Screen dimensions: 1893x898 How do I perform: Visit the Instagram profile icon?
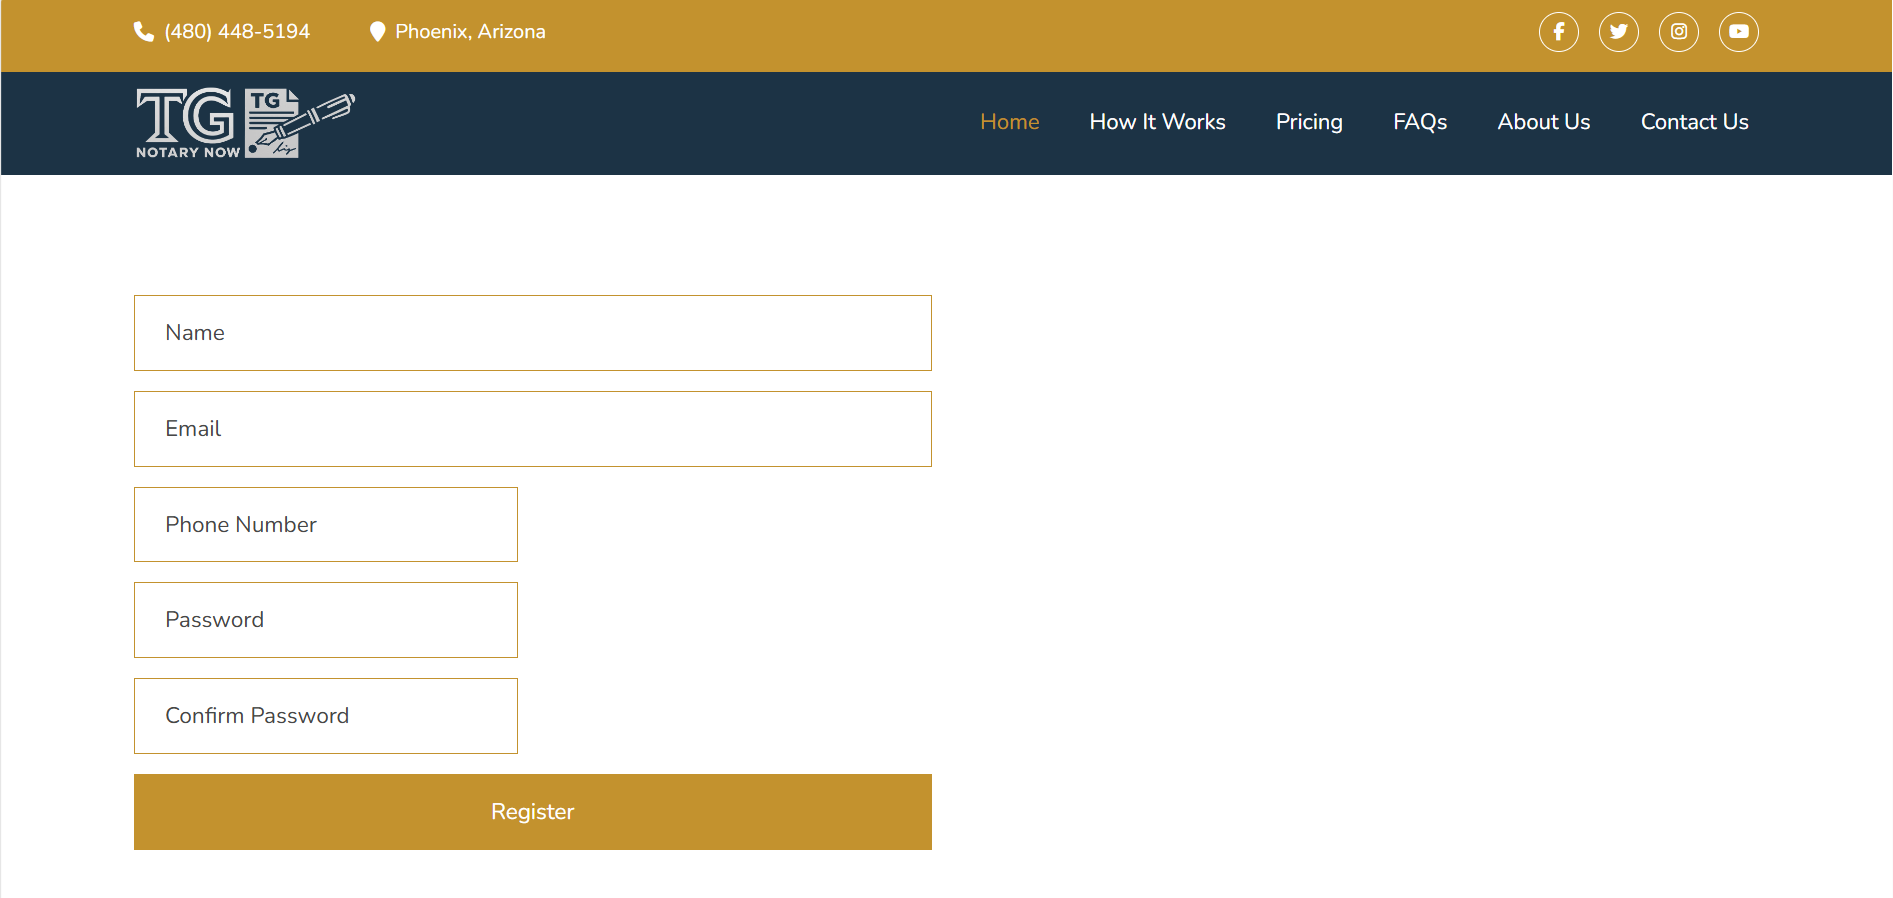coord(1678,32)
